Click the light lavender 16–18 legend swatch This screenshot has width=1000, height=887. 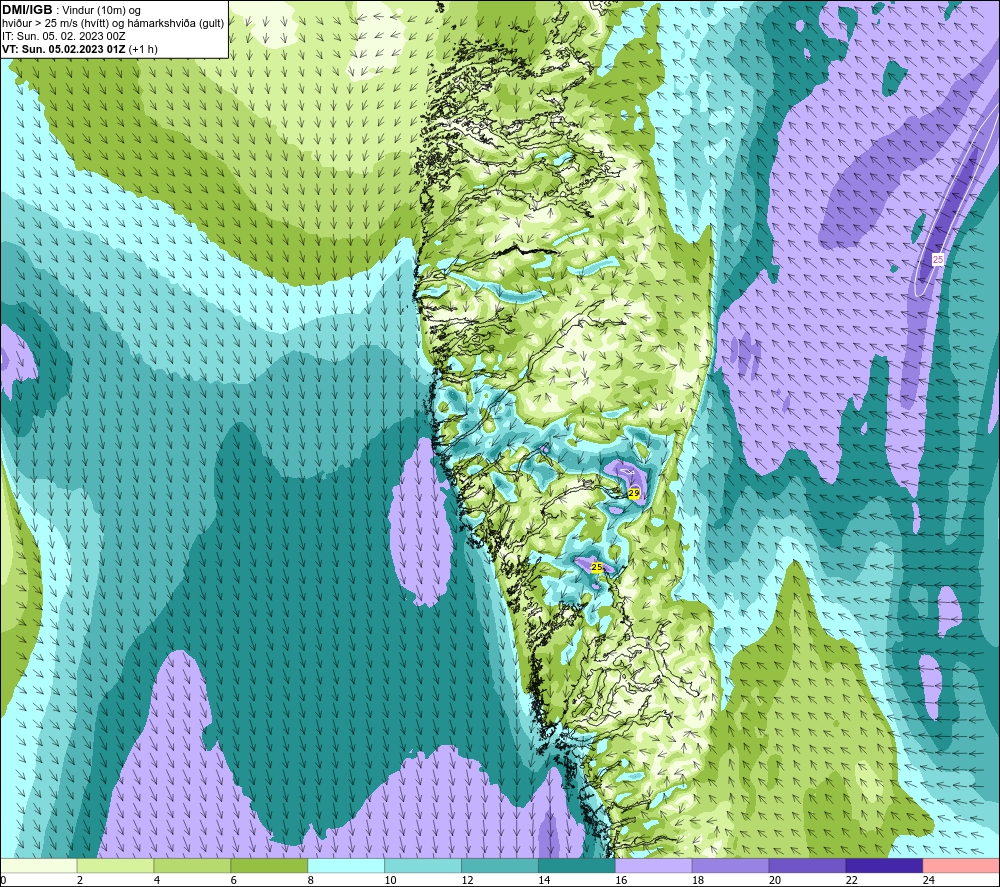654,865
